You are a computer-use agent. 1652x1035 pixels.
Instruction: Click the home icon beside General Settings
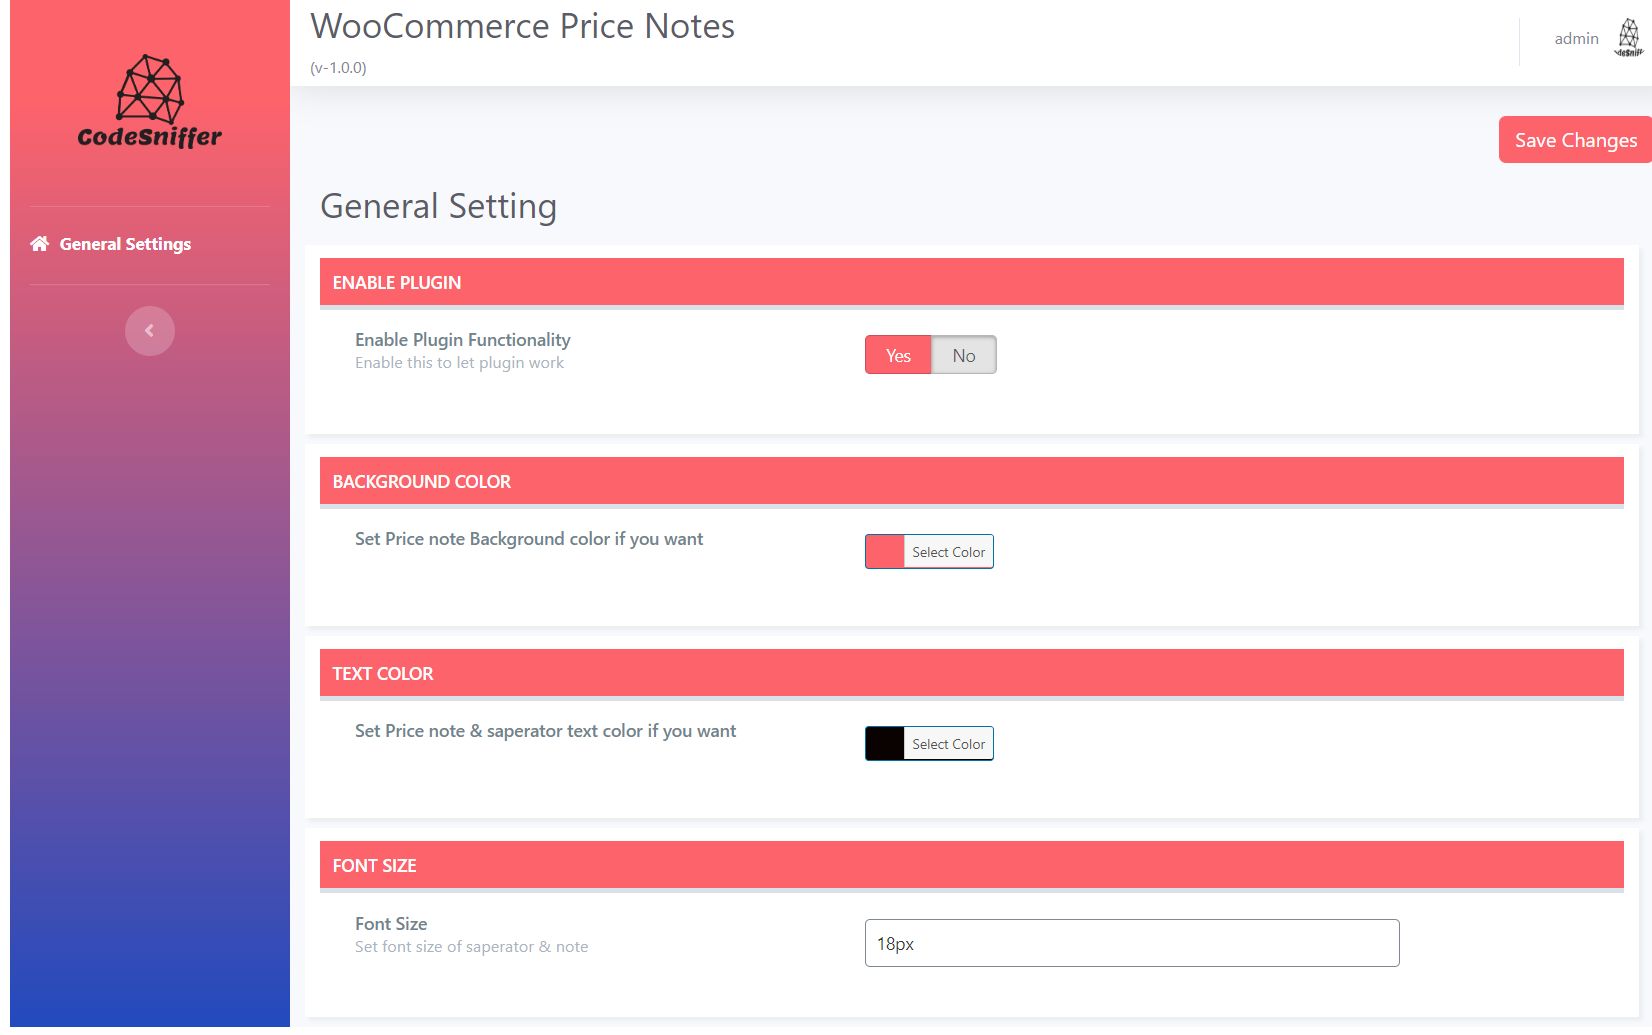(x=40, y=244)
